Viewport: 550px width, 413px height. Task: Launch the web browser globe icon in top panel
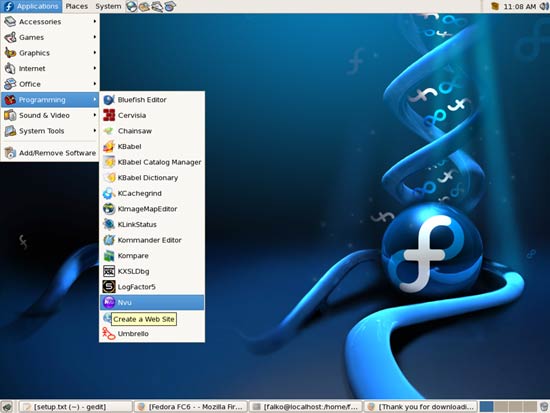131,6
